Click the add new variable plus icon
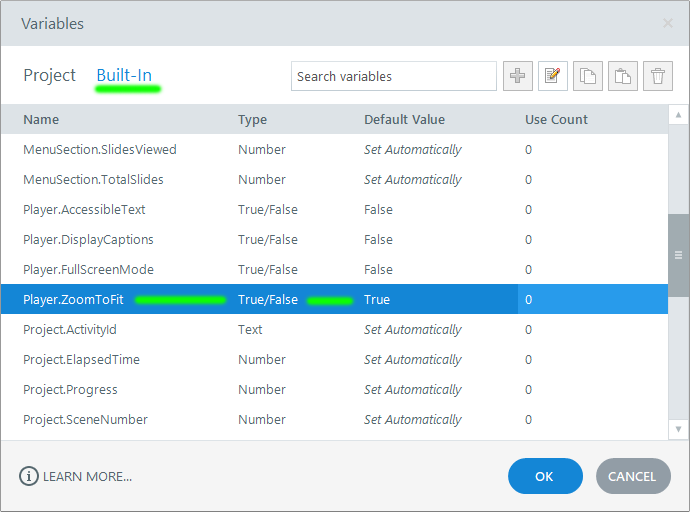Screen dimensions: 690x512 (518, 76)
